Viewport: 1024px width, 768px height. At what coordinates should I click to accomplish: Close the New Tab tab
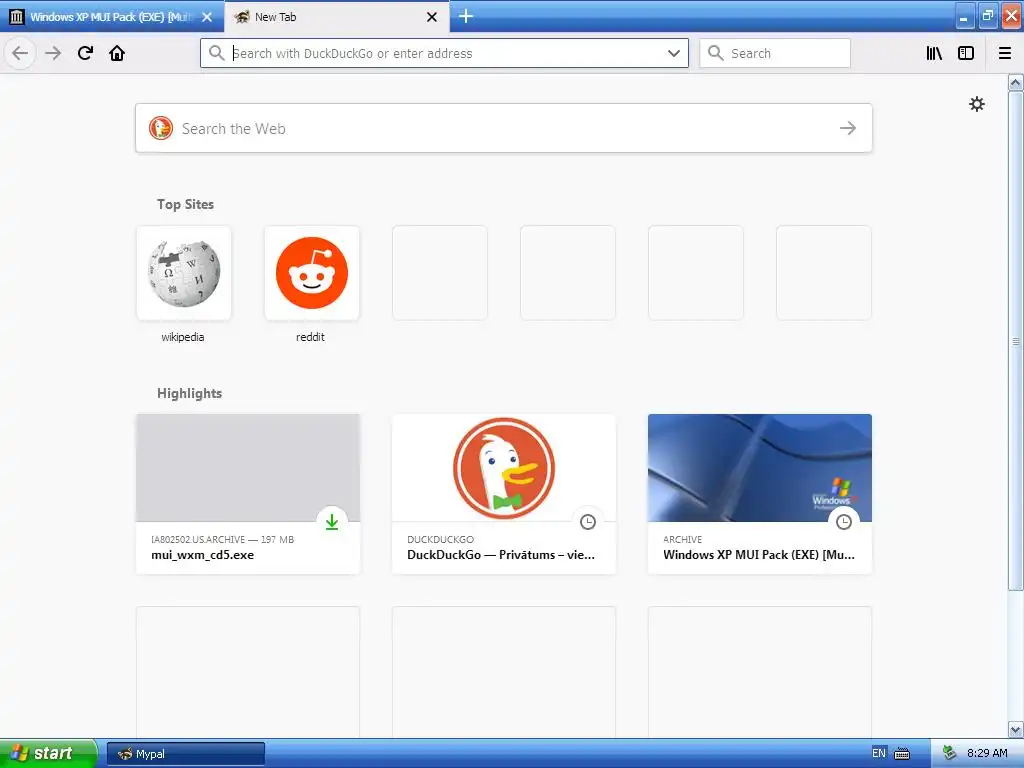click(432, 17)
